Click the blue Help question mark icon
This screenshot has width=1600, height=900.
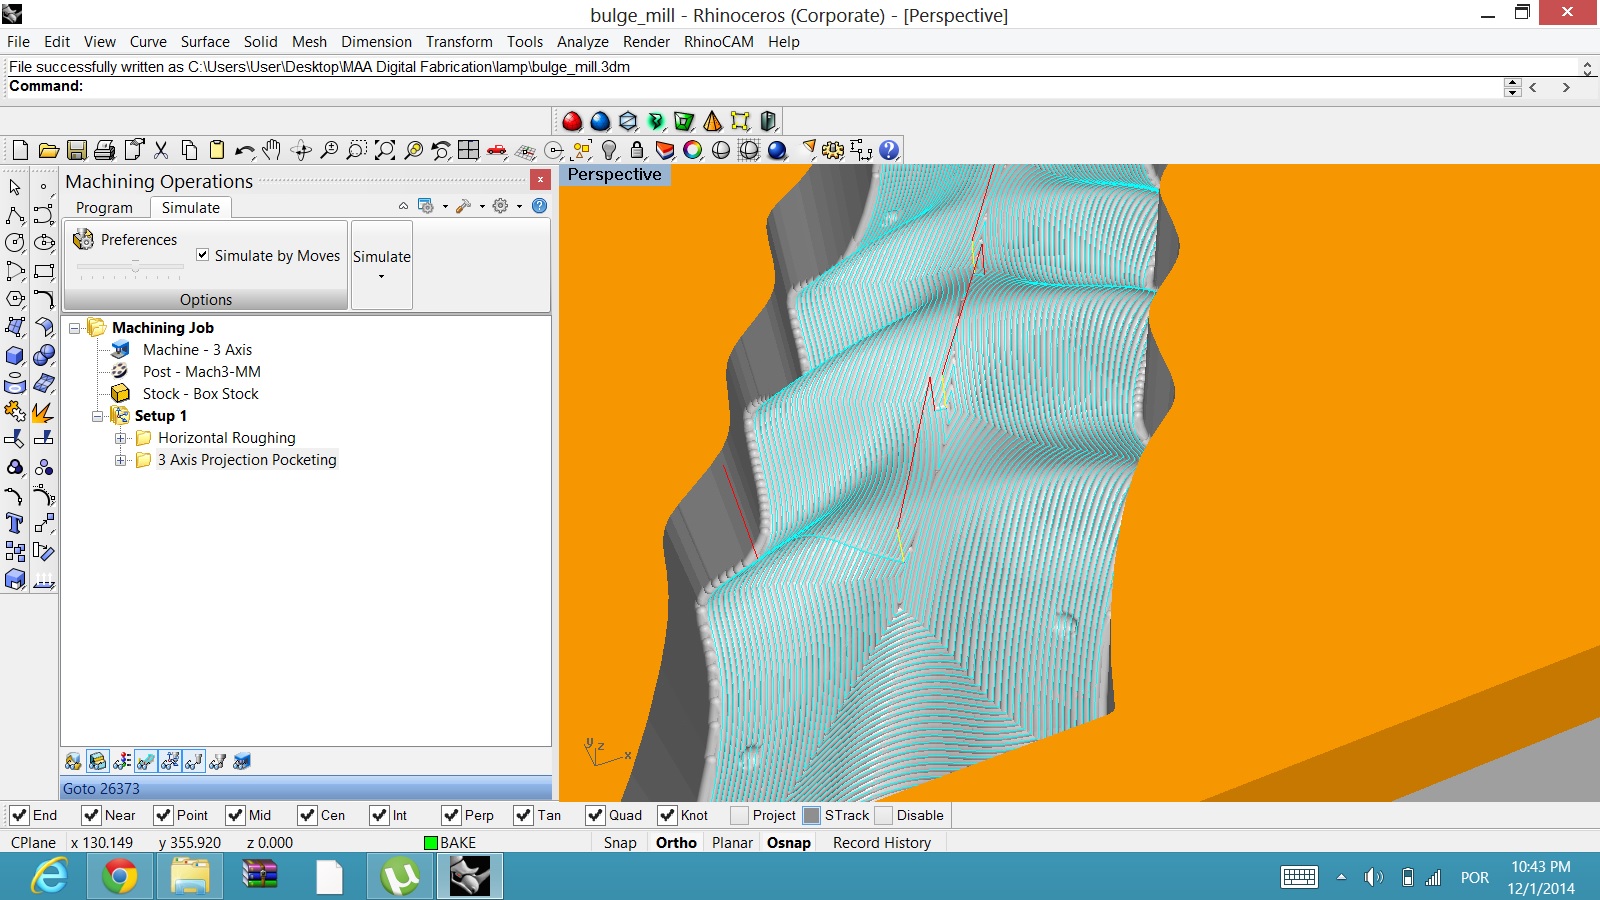(889, 150)
